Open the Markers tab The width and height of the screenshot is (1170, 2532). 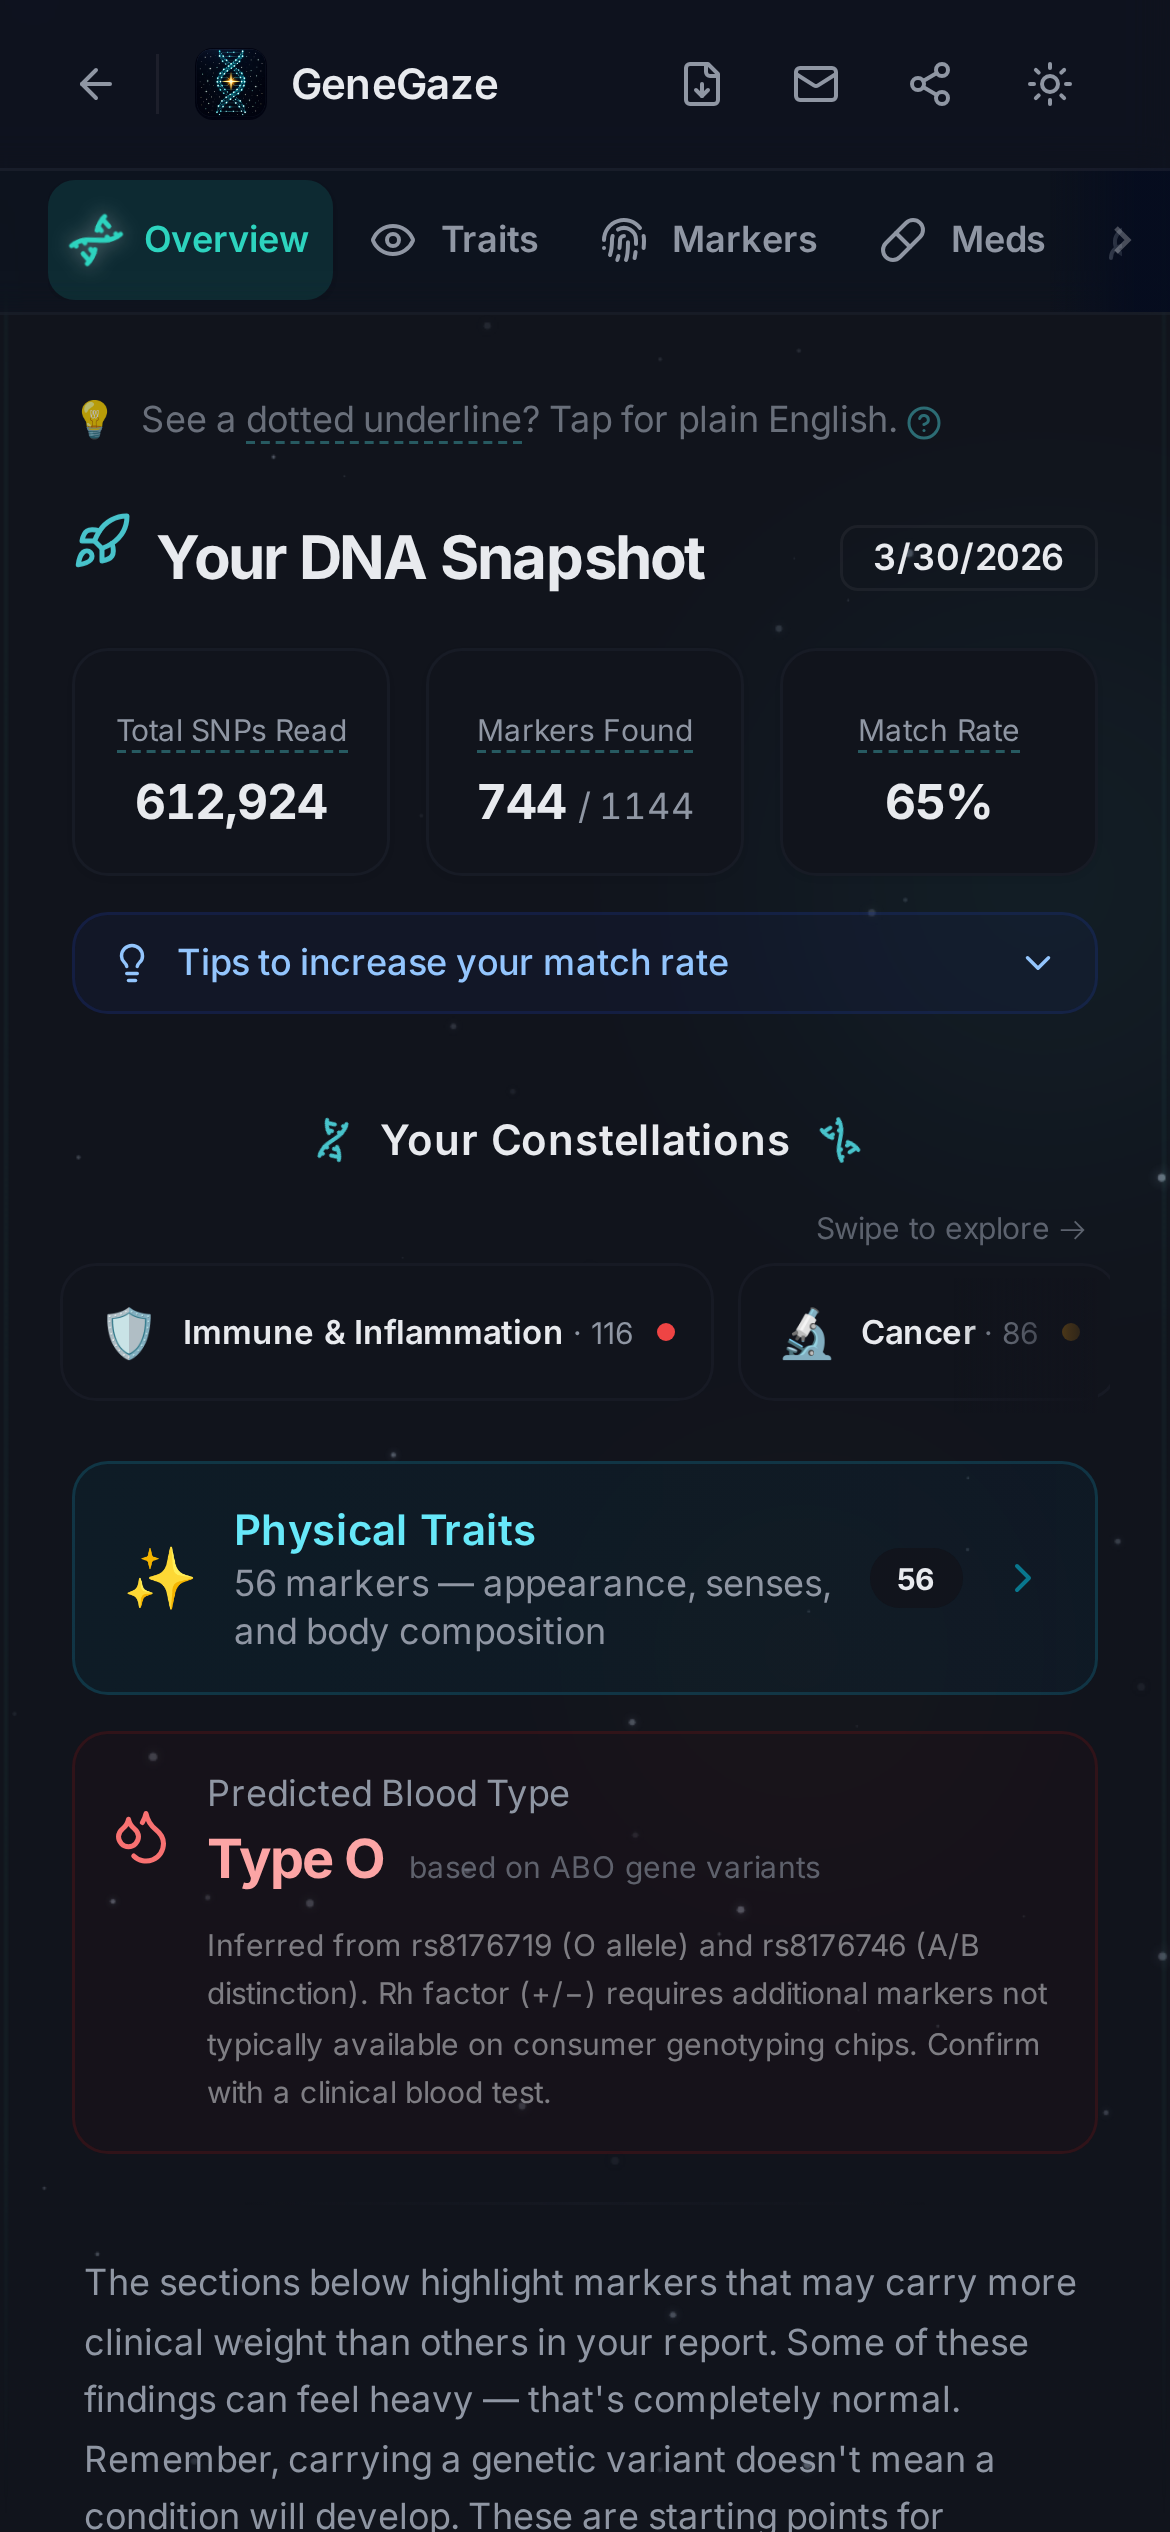click(x=711, y=240)
